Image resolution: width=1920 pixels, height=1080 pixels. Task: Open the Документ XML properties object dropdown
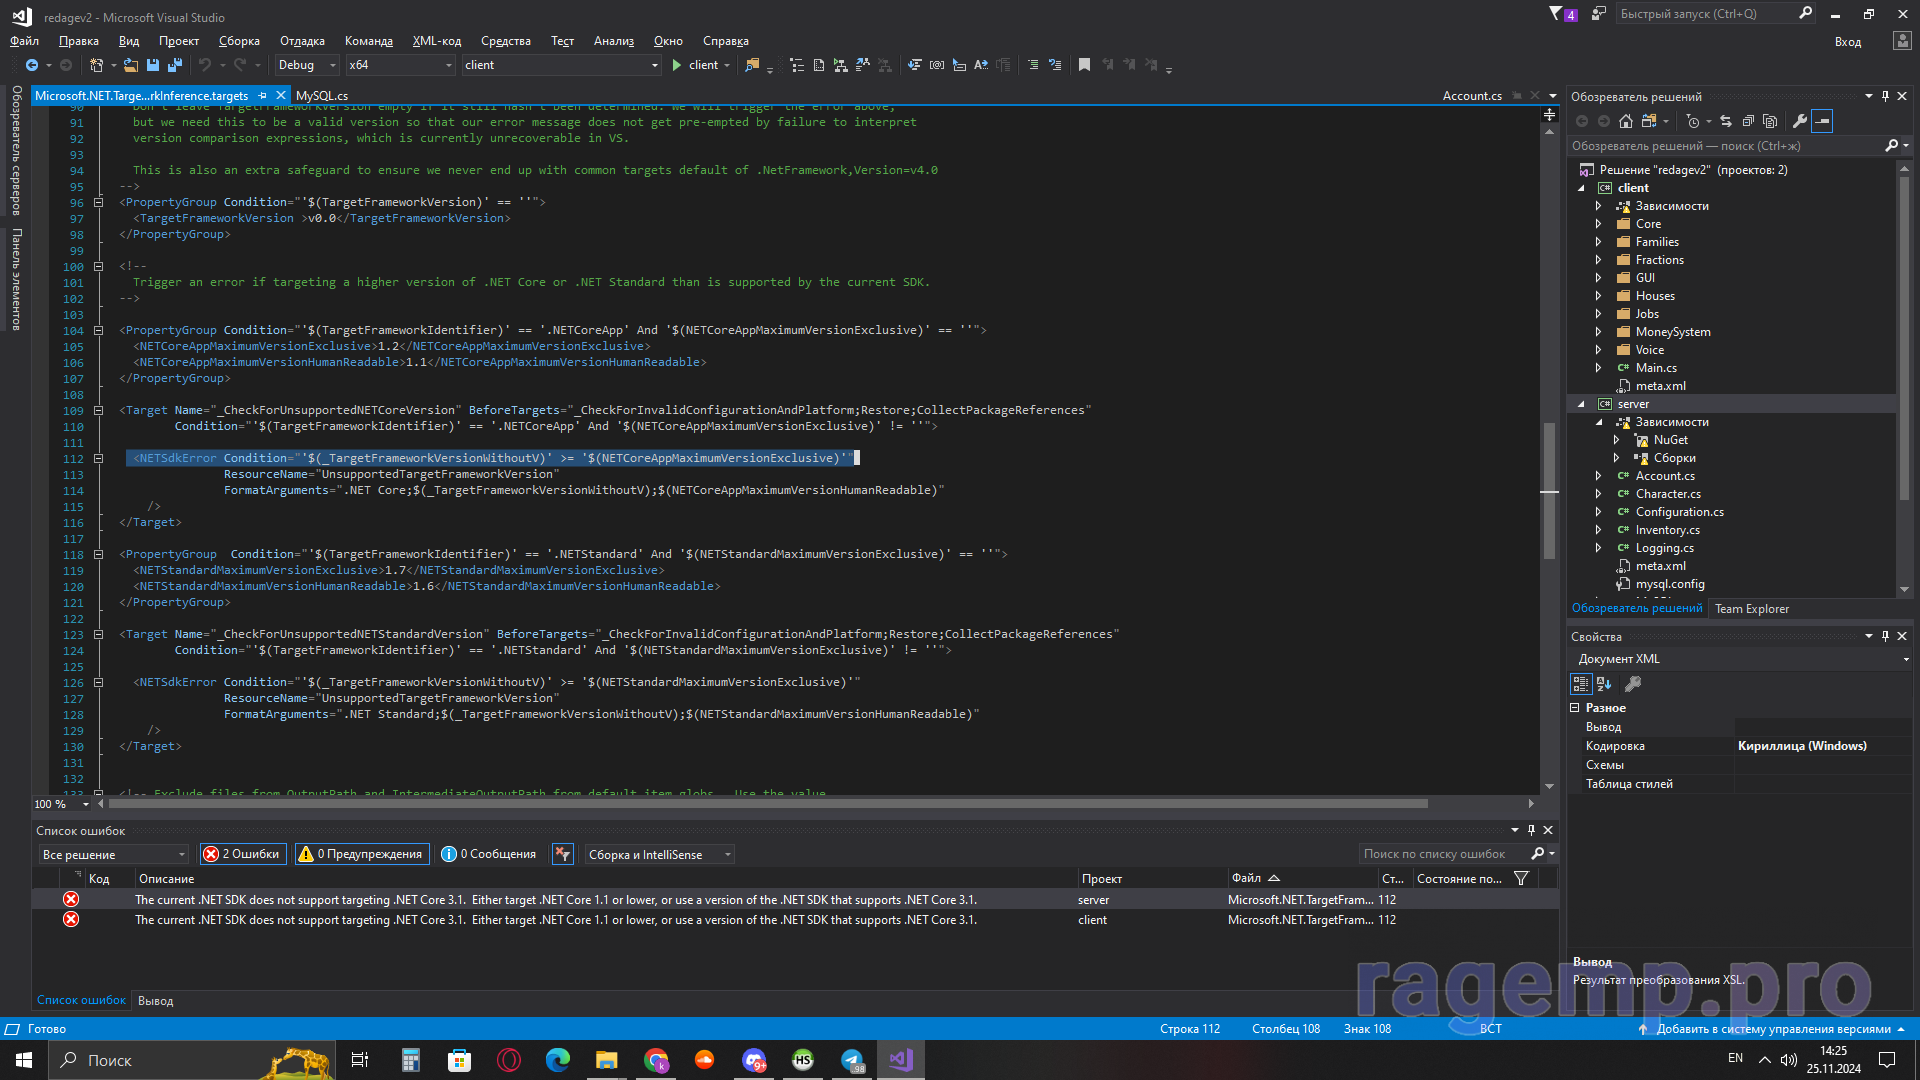(x=1743, y=659)
